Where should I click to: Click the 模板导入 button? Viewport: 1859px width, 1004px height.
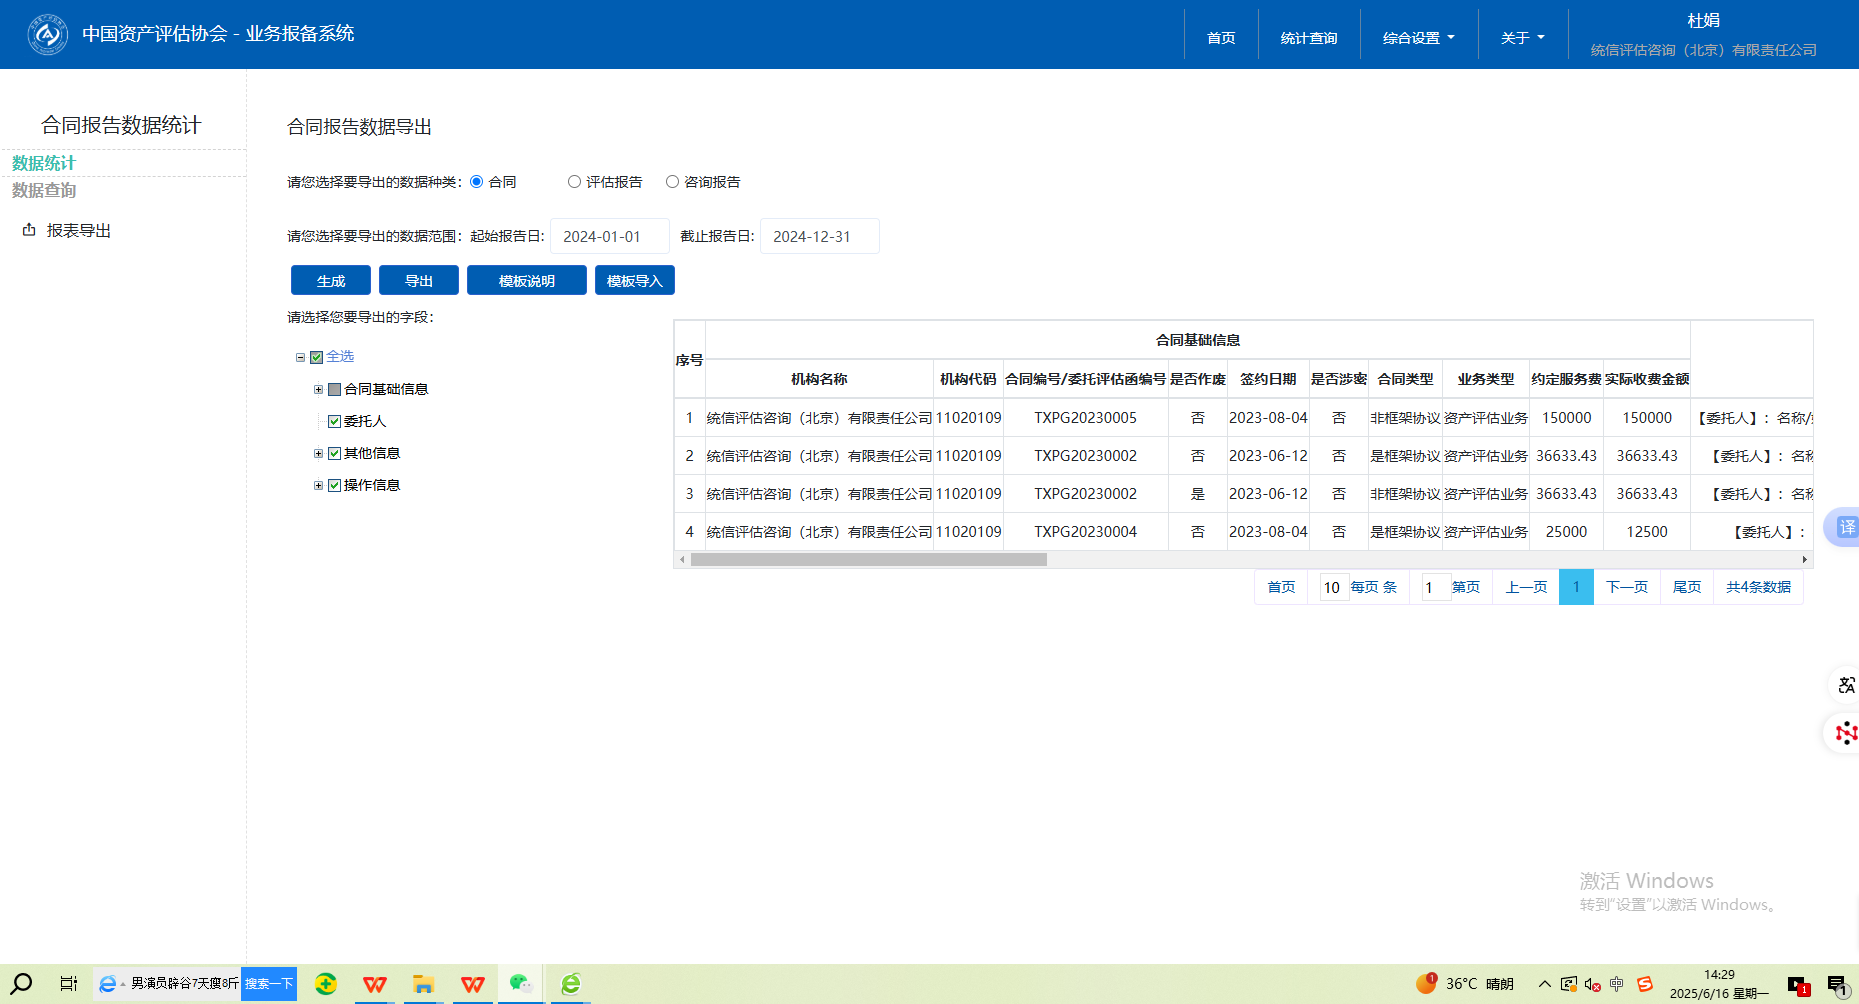point(634,281)
